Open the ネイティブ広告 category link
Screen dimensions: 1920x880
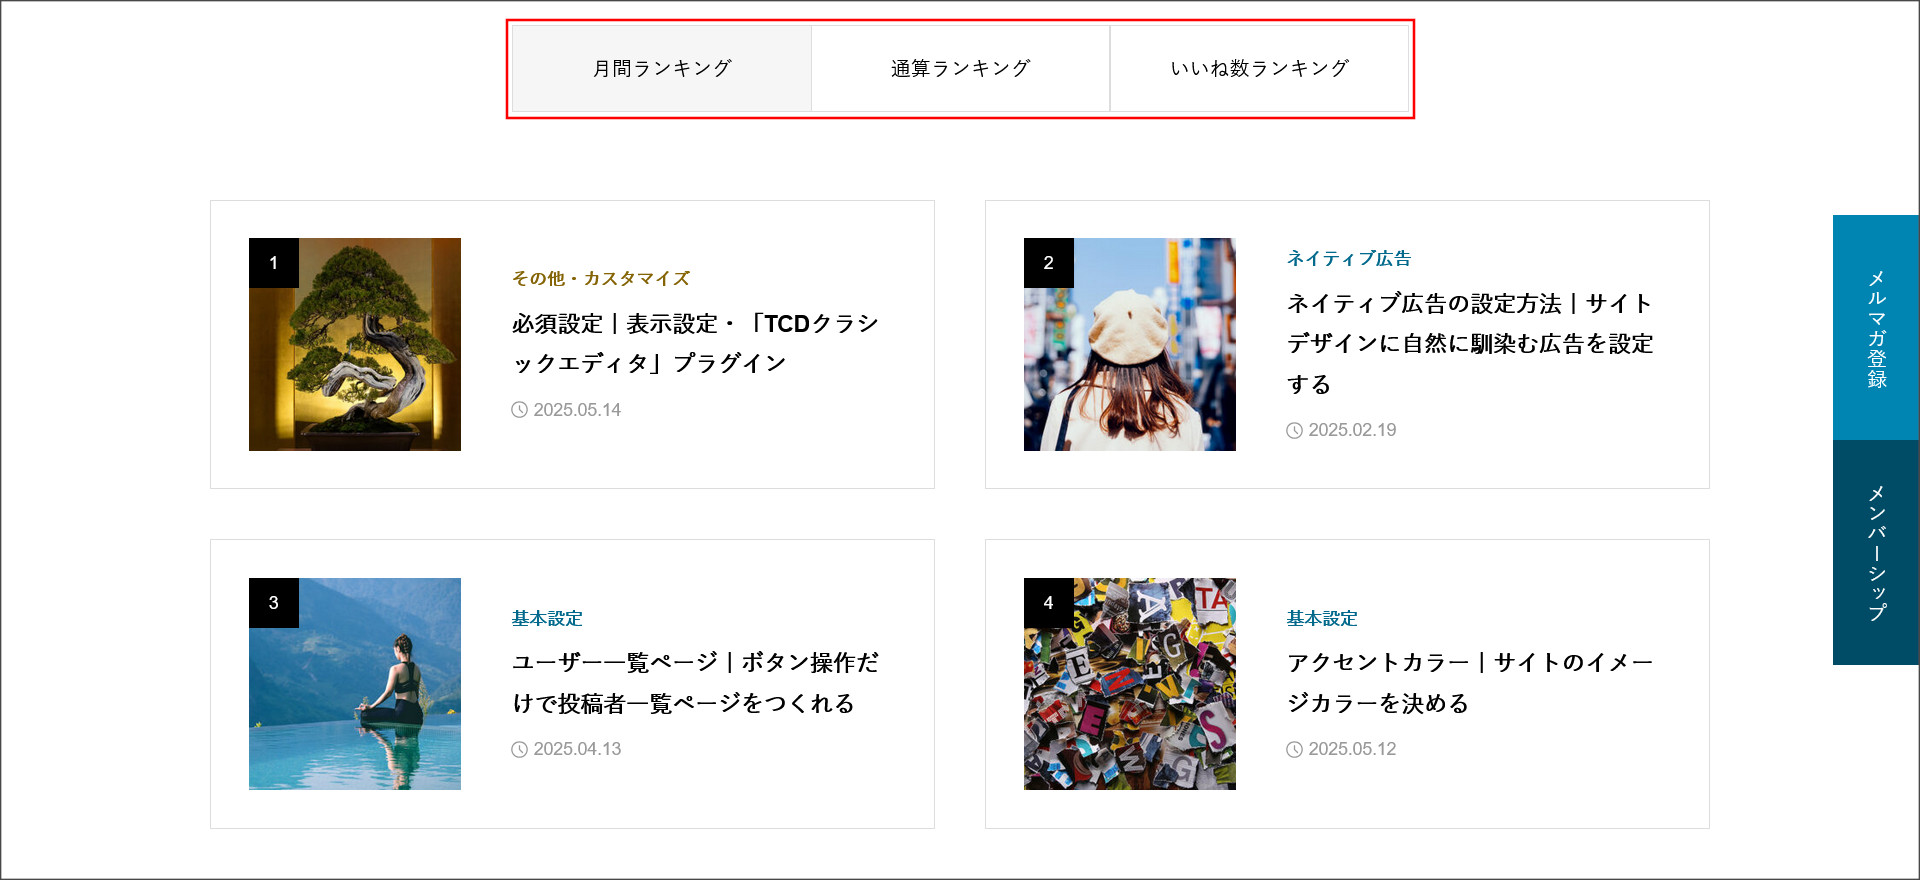(1348, 258)
